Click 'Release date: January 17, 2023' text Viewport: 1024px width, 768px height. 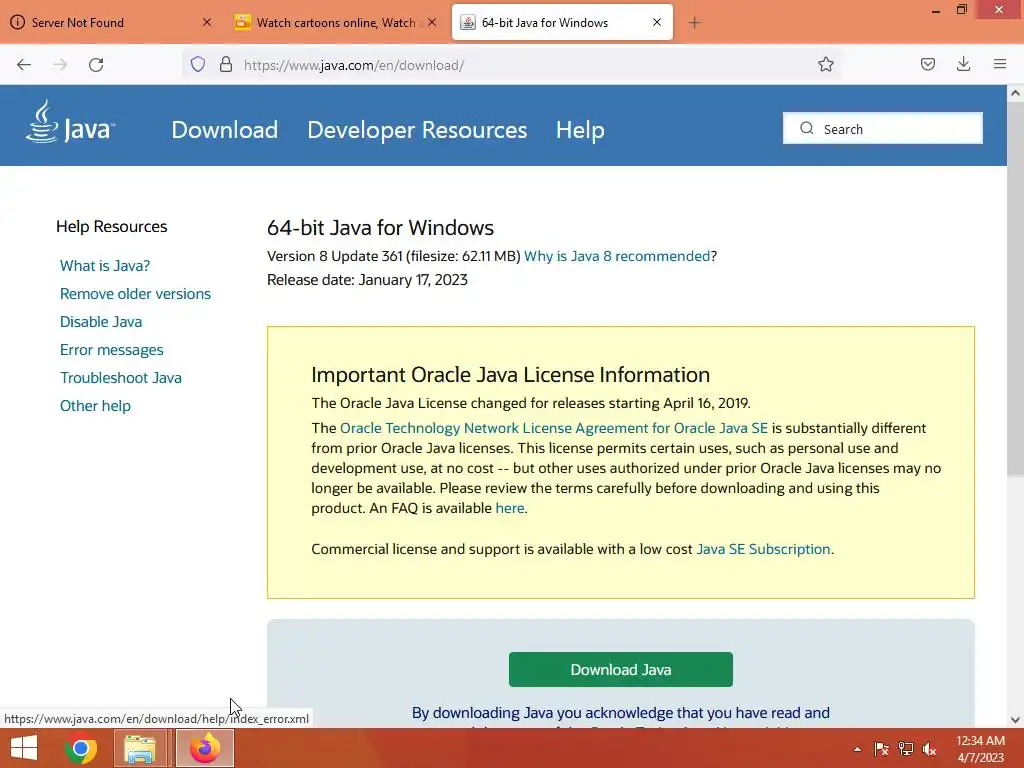(367, 280)
